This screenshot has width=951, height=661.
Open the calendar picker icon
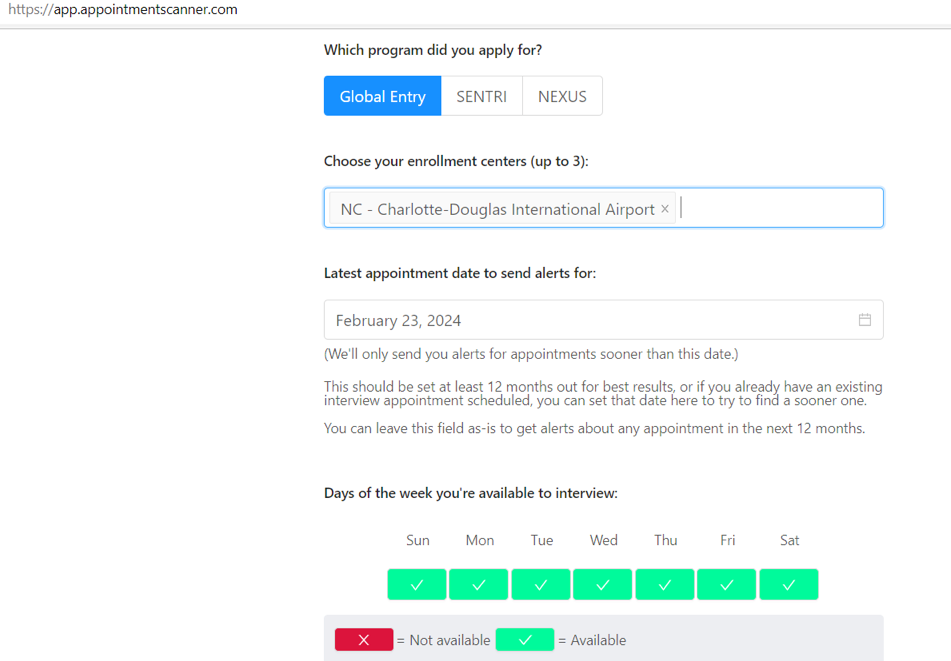864,320
